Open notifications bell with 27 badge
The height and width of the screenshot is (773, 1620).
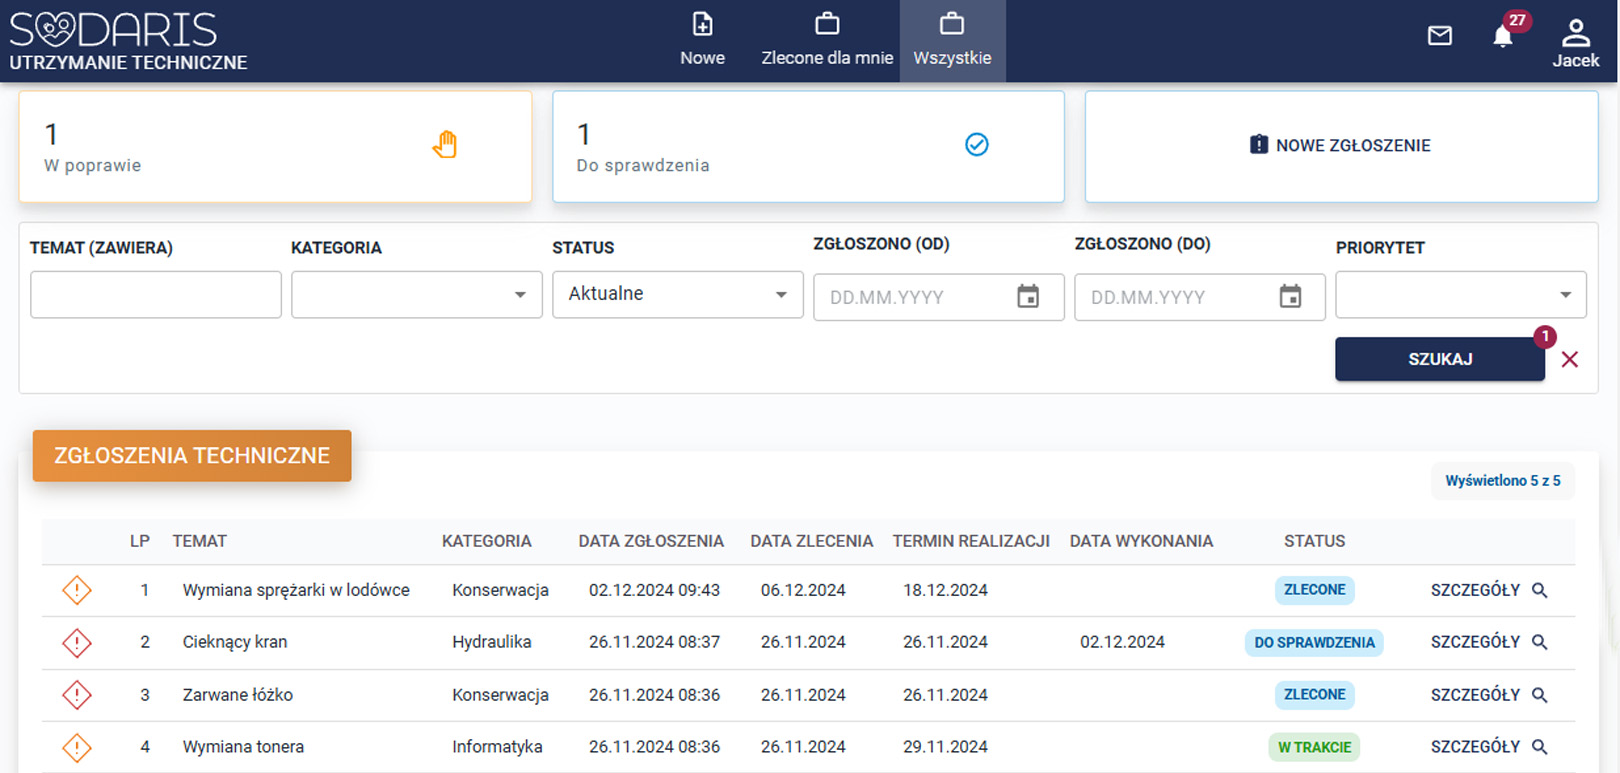coord(1502,36)
